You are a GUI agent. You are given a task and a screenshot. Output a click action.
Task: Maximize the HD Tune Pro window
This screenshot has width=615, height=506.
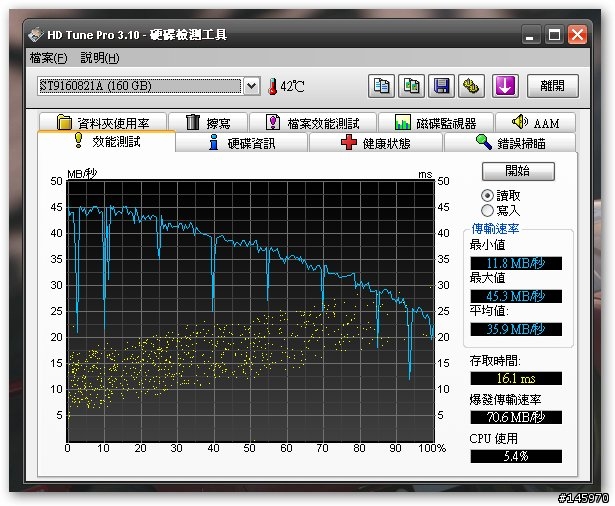554,35
